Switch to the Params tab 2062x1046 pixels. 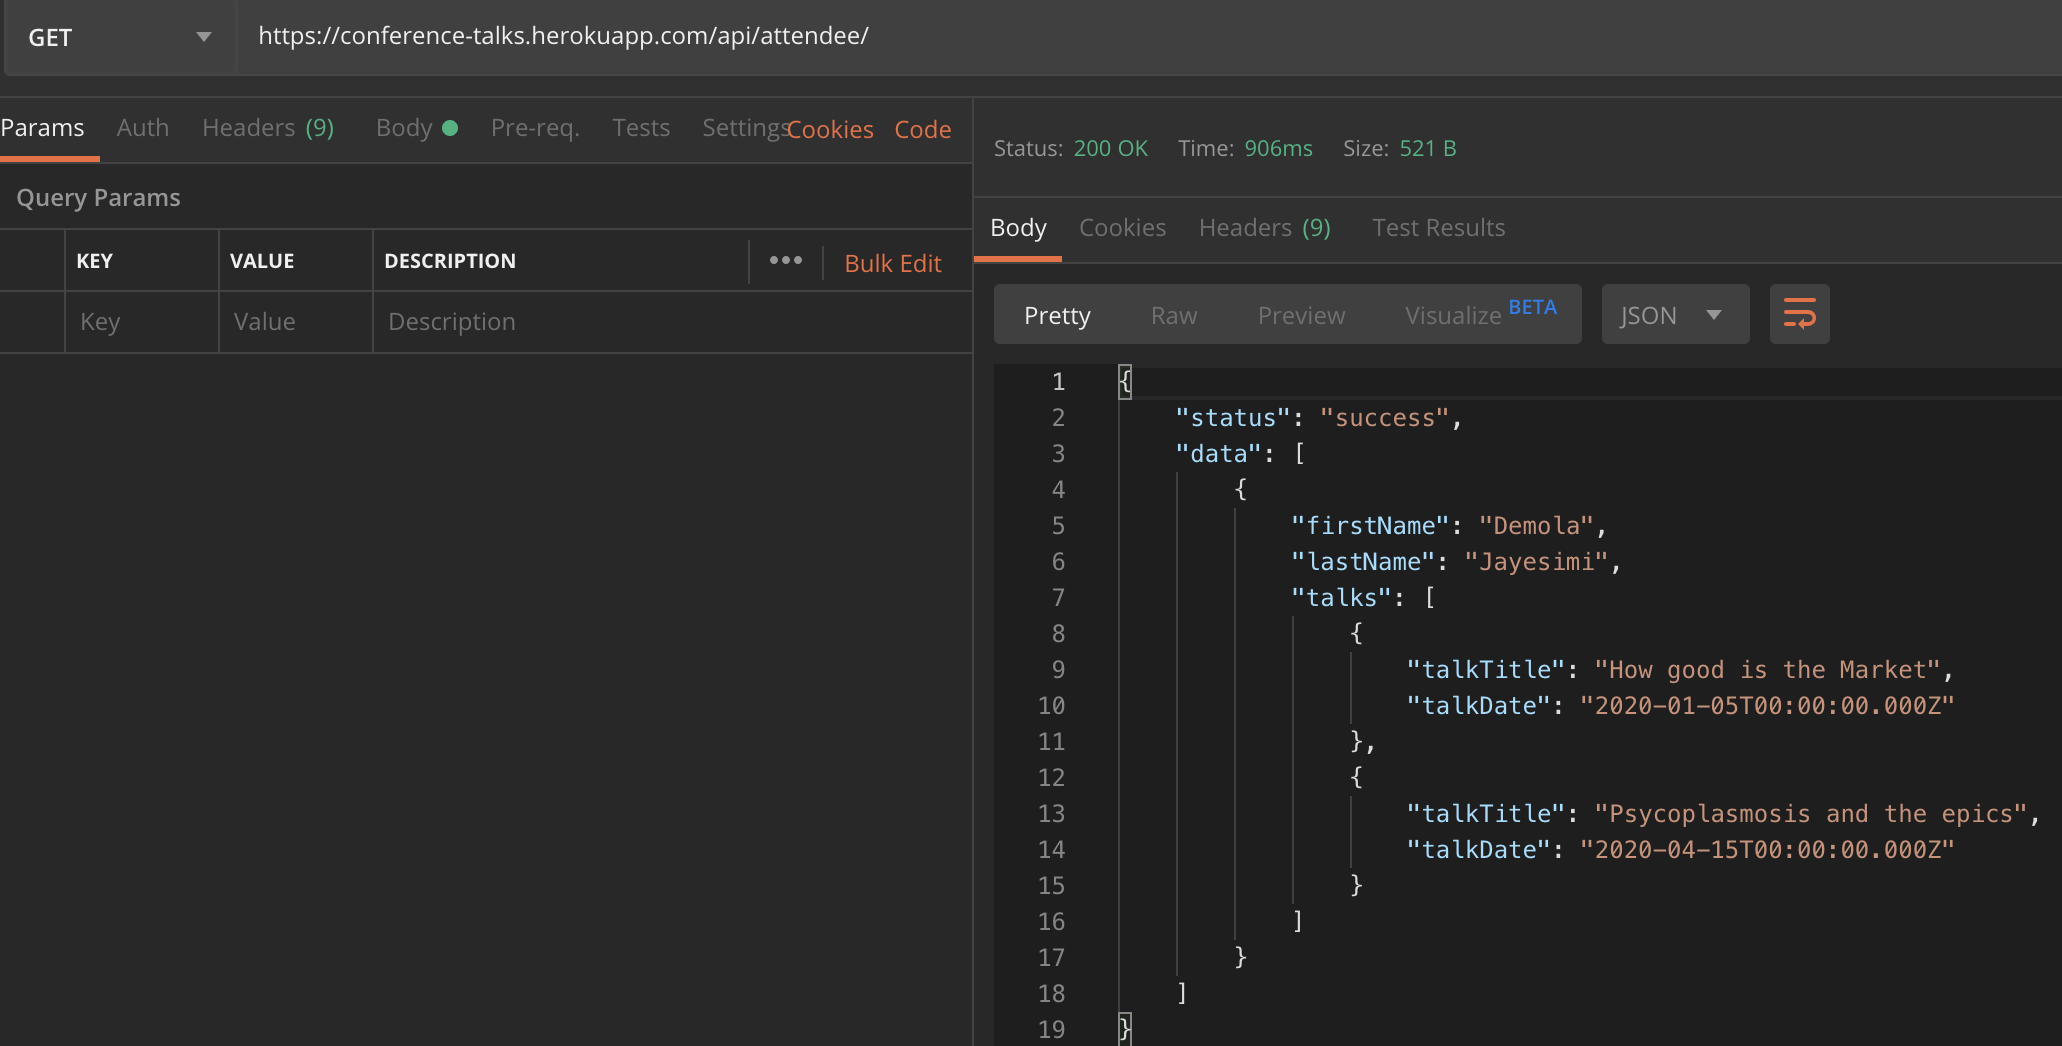[43, 128]
